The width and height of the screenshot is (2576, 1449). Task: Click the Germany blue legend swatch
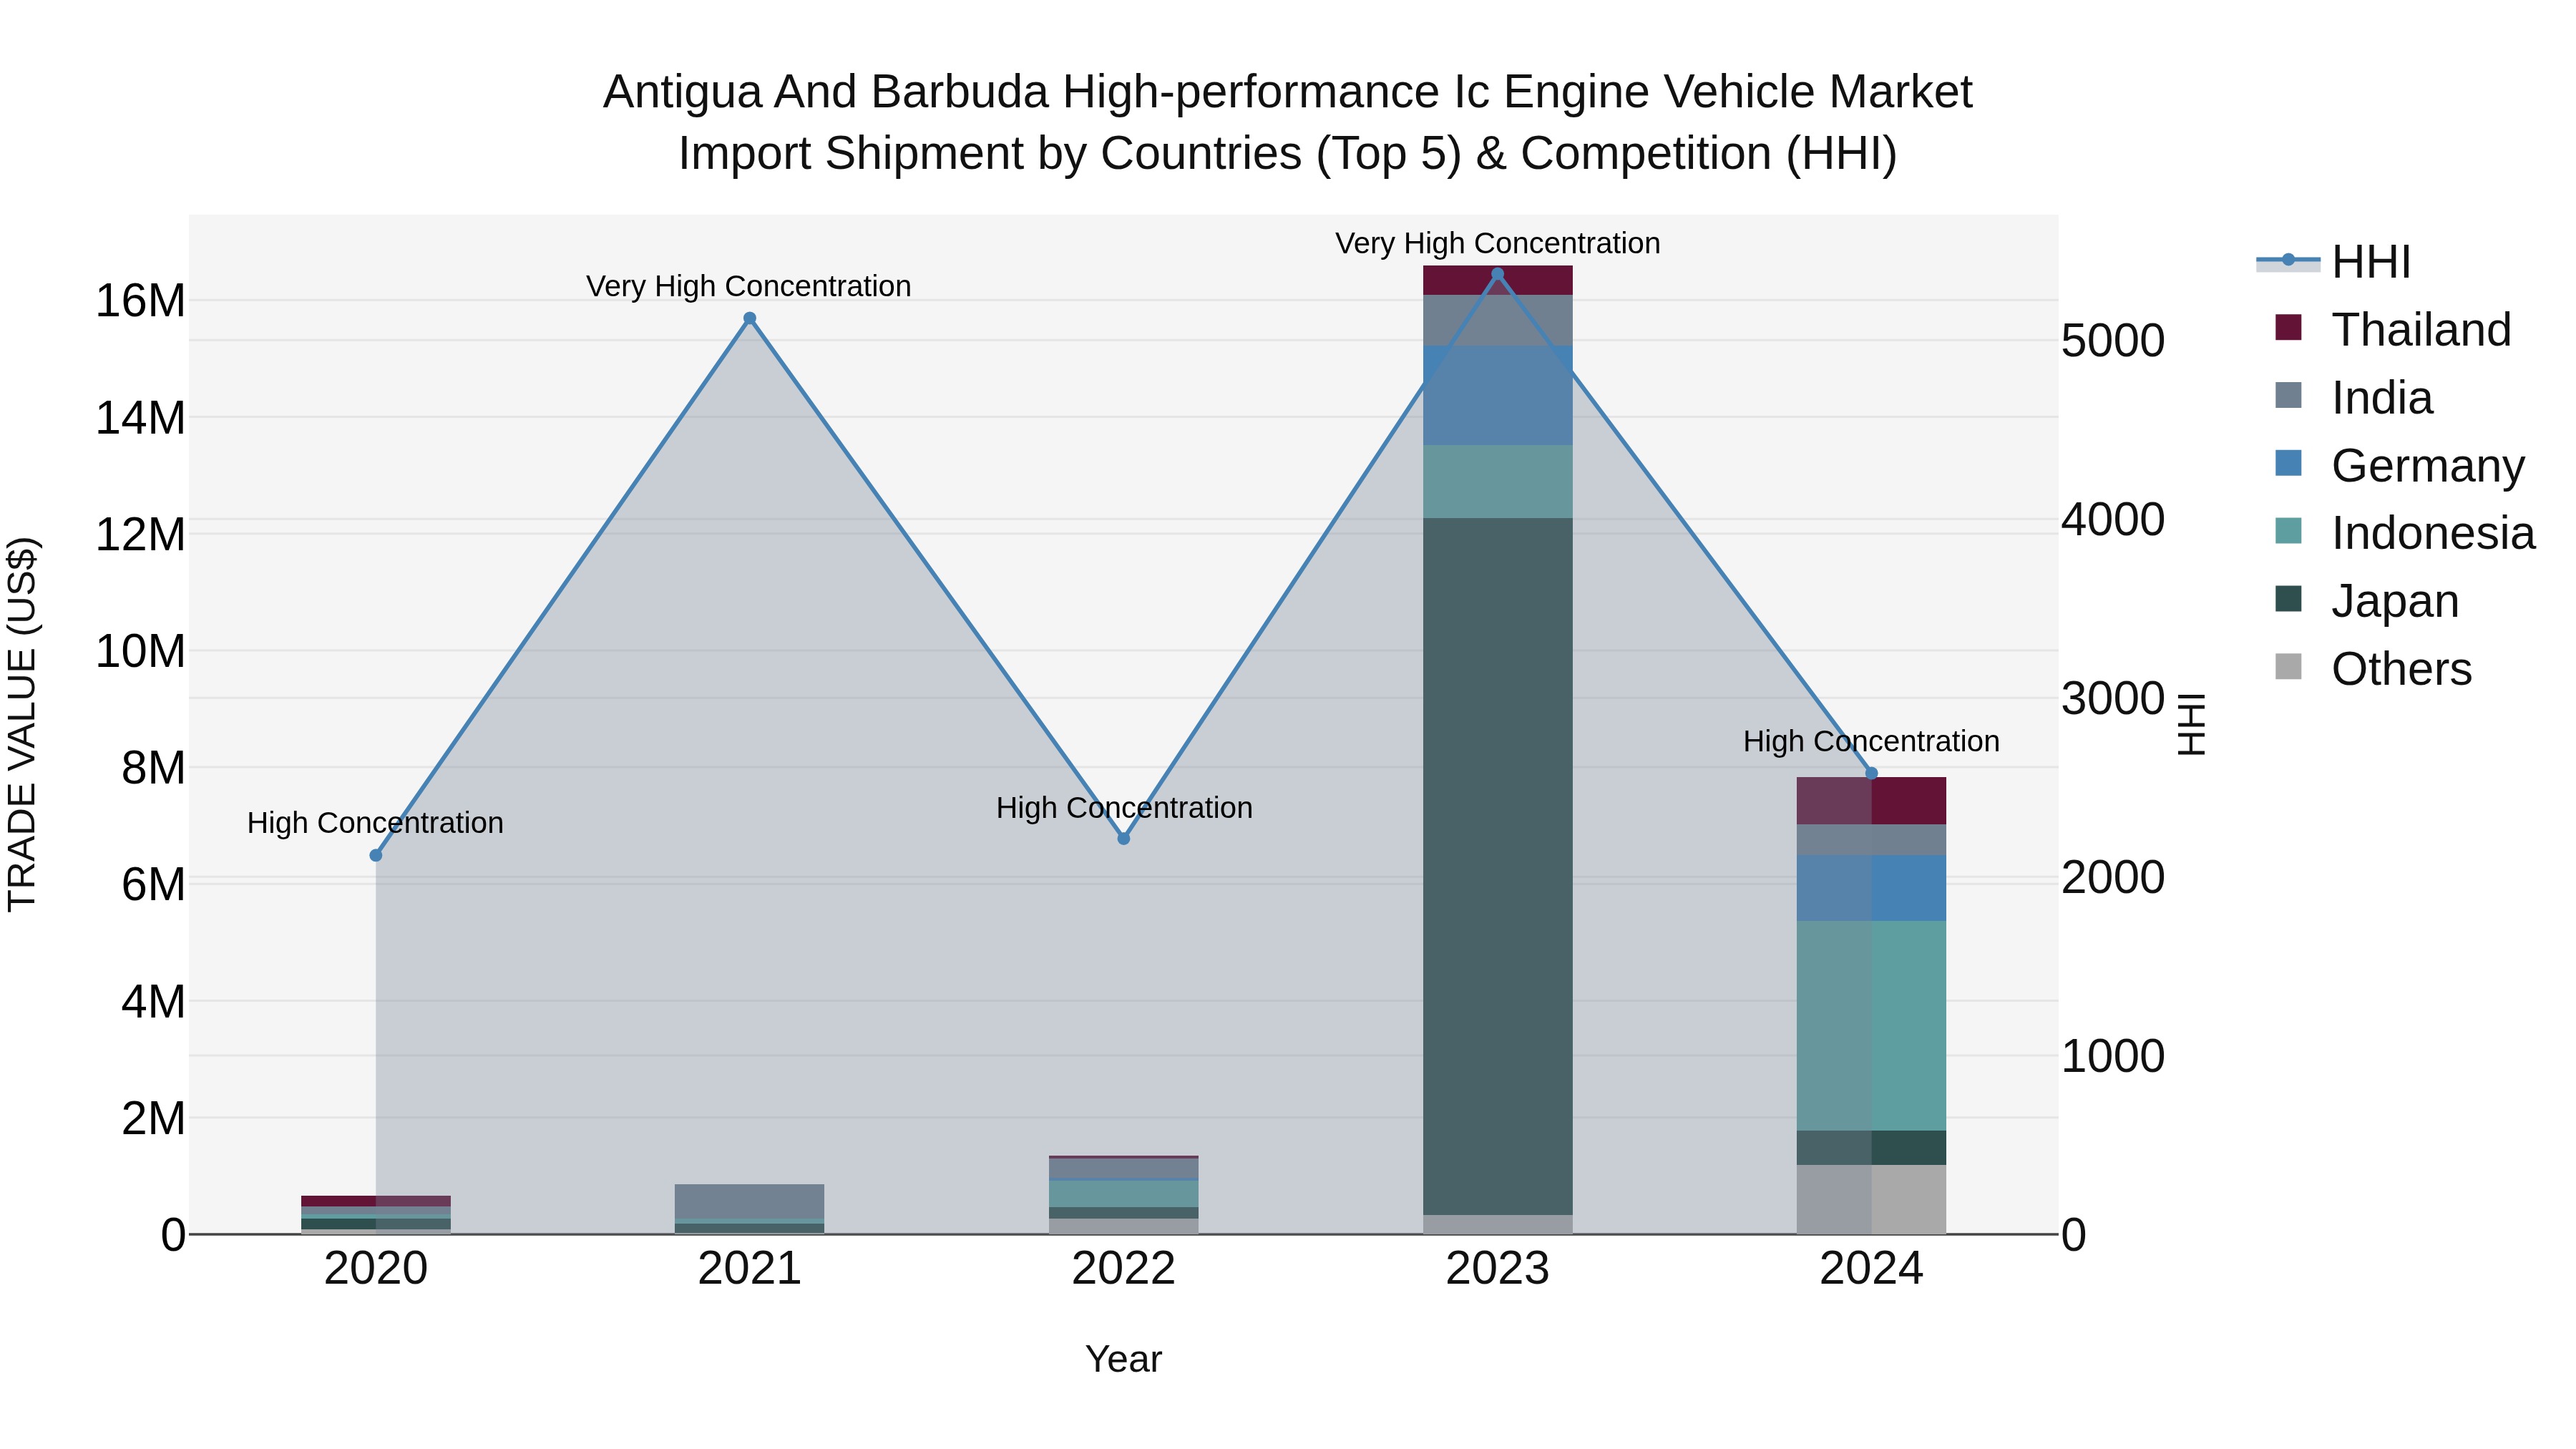[x=2288, y=463]
